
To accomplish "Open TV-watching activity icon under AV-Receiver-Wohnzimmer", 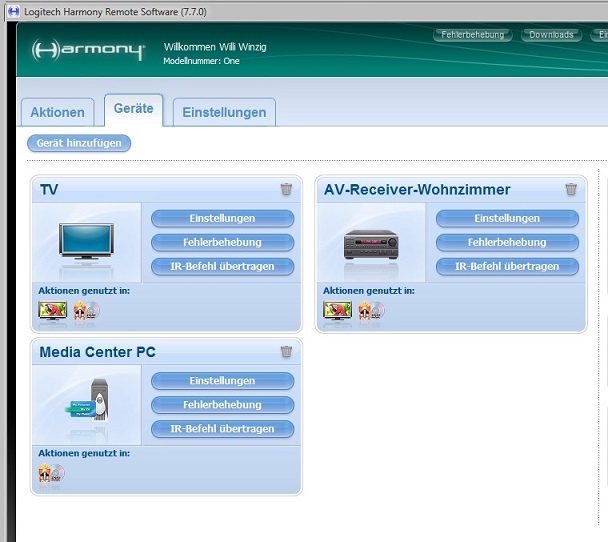I will (x=337, y=311).
